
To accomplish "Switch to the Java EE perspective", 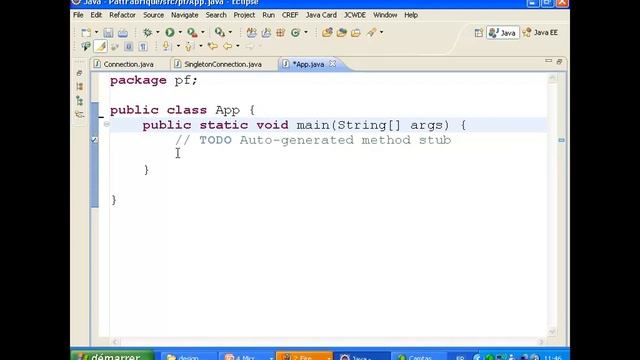I will [540, 33].
